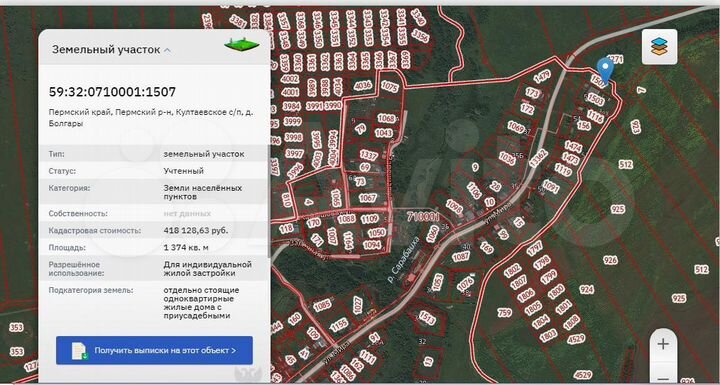Select parcel 1474 on the map
The image size is (720, 385).
tap(573, 147)
